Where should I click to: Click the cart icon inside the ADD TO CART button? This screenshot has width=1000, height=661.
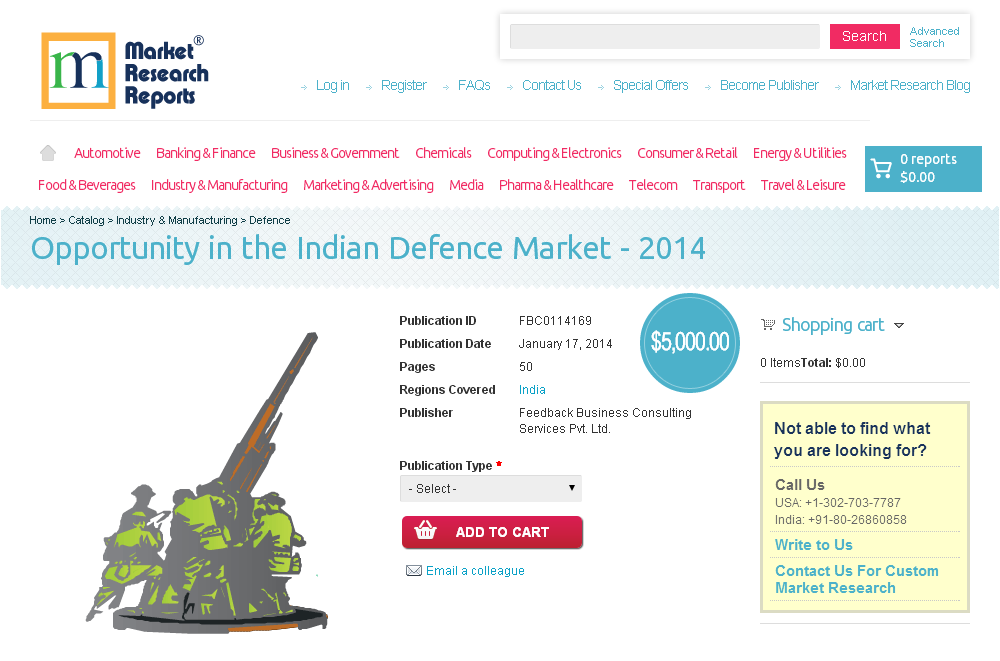point(425,532)
